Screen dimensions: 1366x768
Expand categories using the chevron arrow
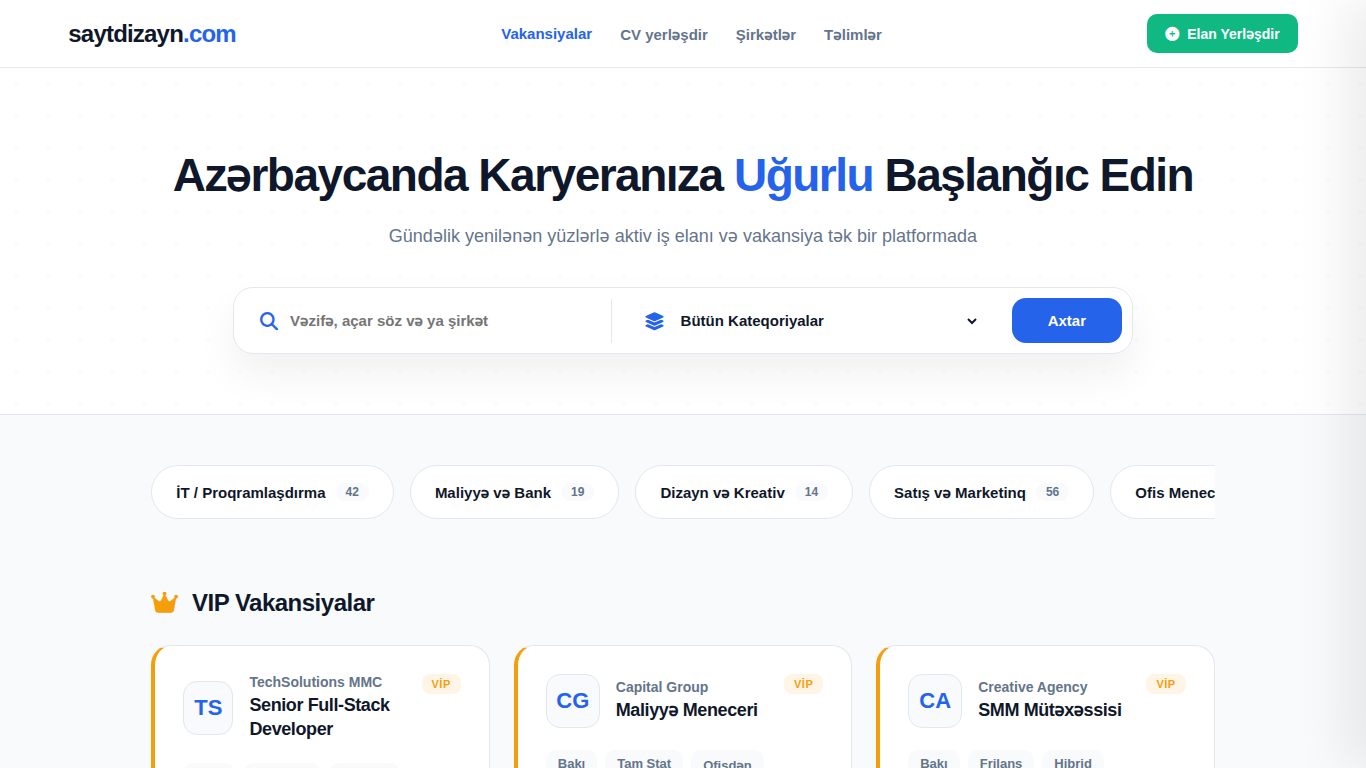pyautogui.click(x=972, y=321)
